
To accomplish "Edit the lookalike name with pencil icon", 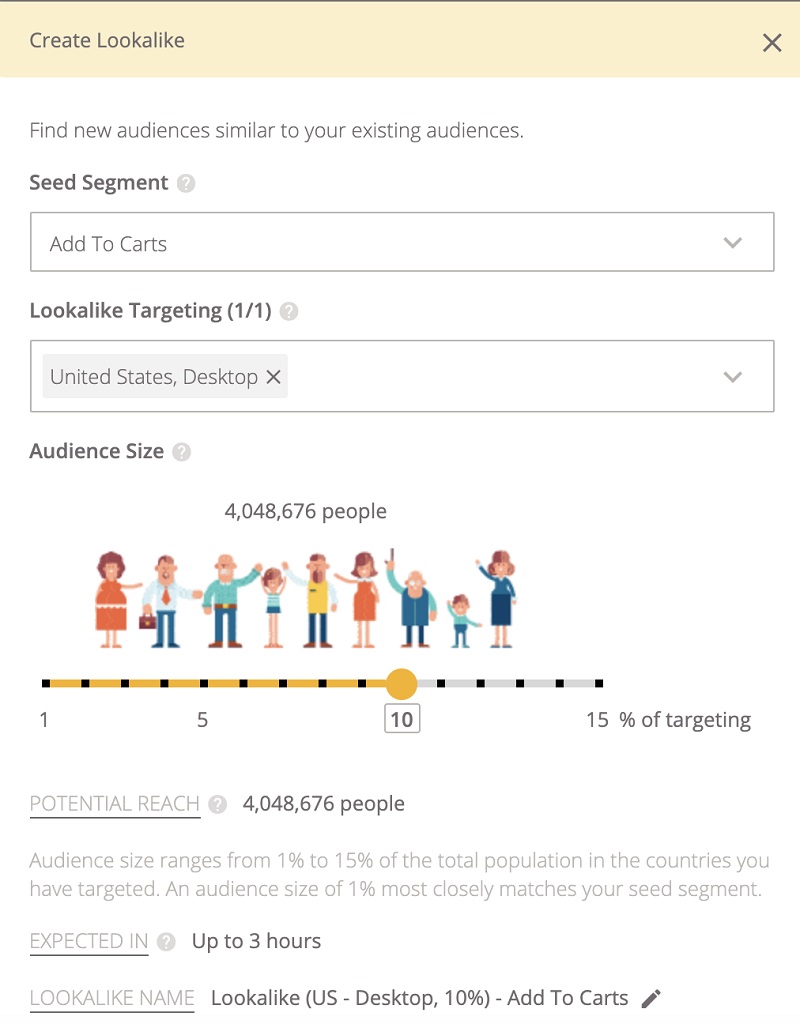I will [x=651, y=998].
